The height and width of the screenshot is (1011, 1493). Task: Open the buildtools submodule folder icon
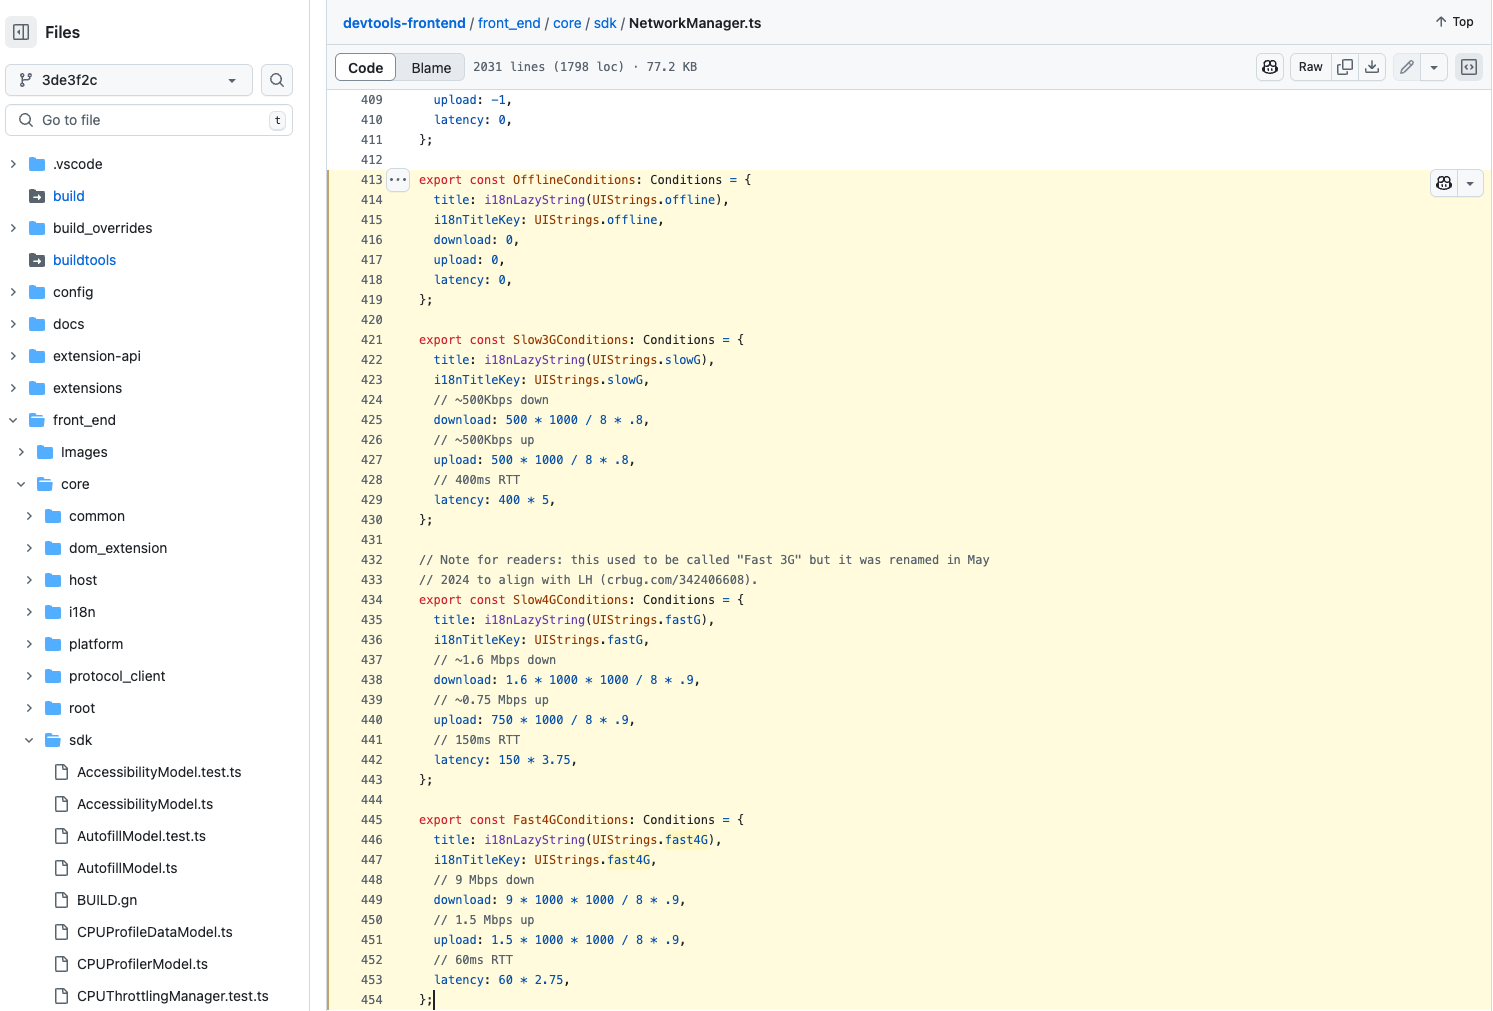37,260
